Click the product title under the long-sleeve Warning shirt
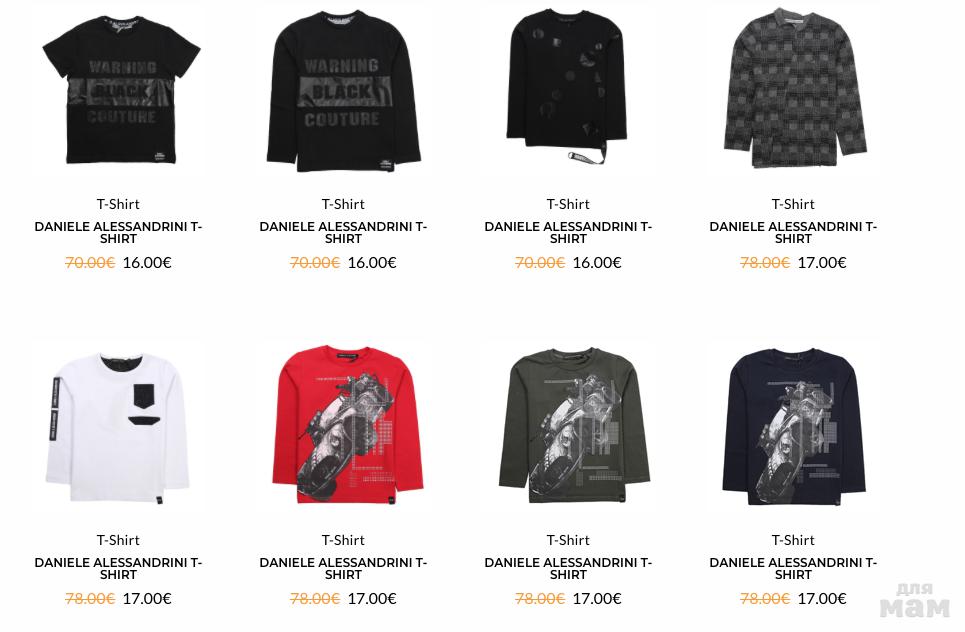Image resolution: width=965 pixels, height=632 pixels. point(343,233)
